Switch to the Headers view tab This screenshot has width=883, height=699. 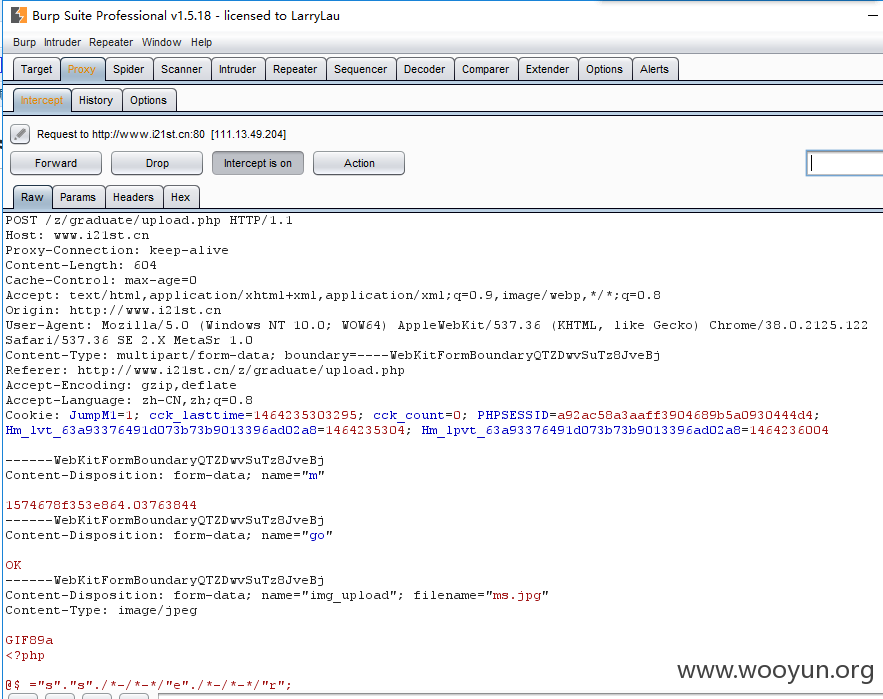click(133, 197)
